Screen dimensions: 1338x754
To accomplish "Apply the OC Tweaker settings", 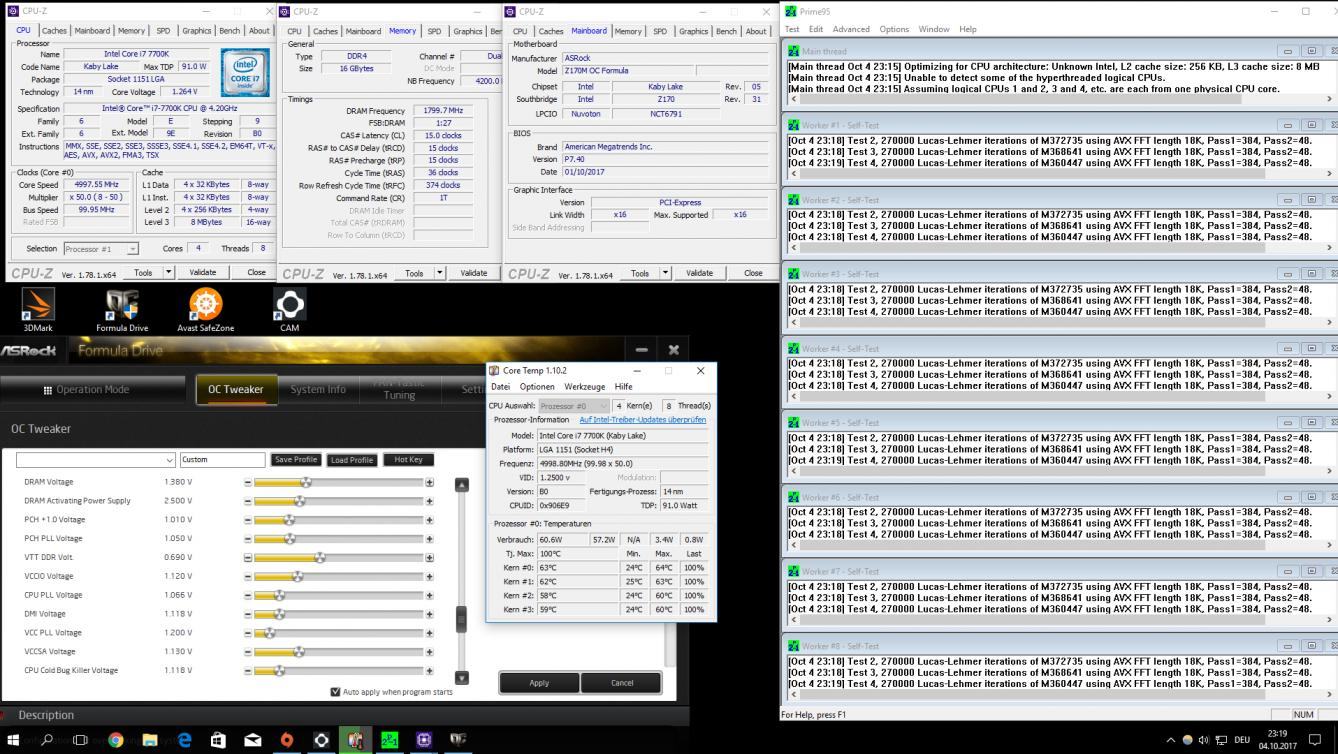I will point(539,683).
